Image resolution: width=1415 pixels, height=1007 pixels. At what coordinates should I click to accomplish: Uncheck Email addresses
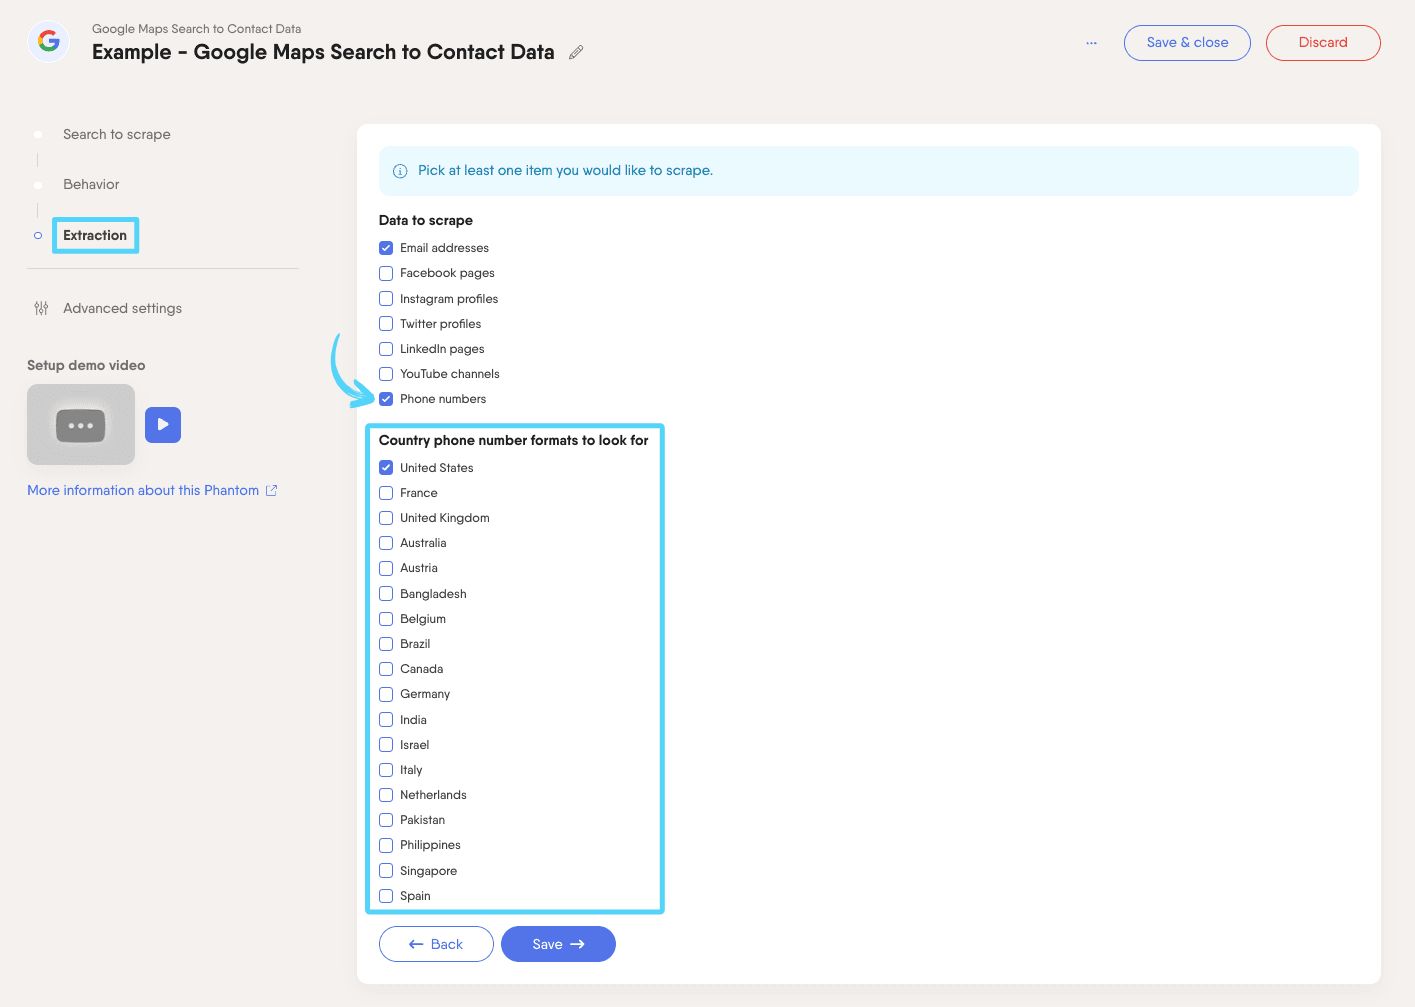pyautogui.click(x=386, y=248)
